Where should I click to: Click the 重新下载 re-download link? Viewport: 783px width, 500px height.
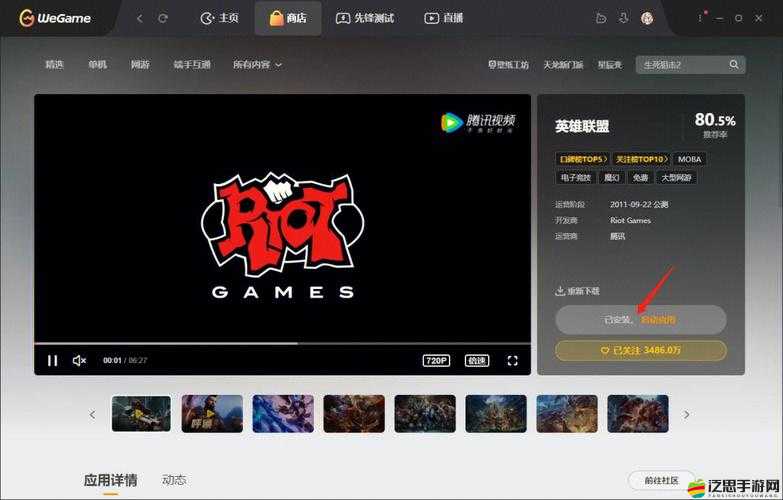578,291
